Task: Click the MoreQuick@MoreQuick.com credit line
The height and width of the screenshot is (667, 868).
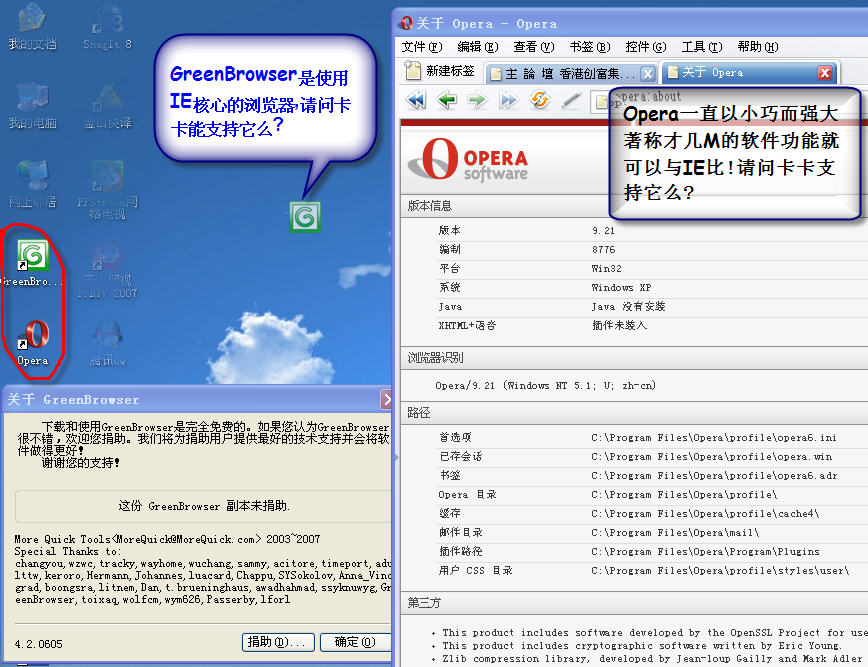Action: tap(167, 539)
